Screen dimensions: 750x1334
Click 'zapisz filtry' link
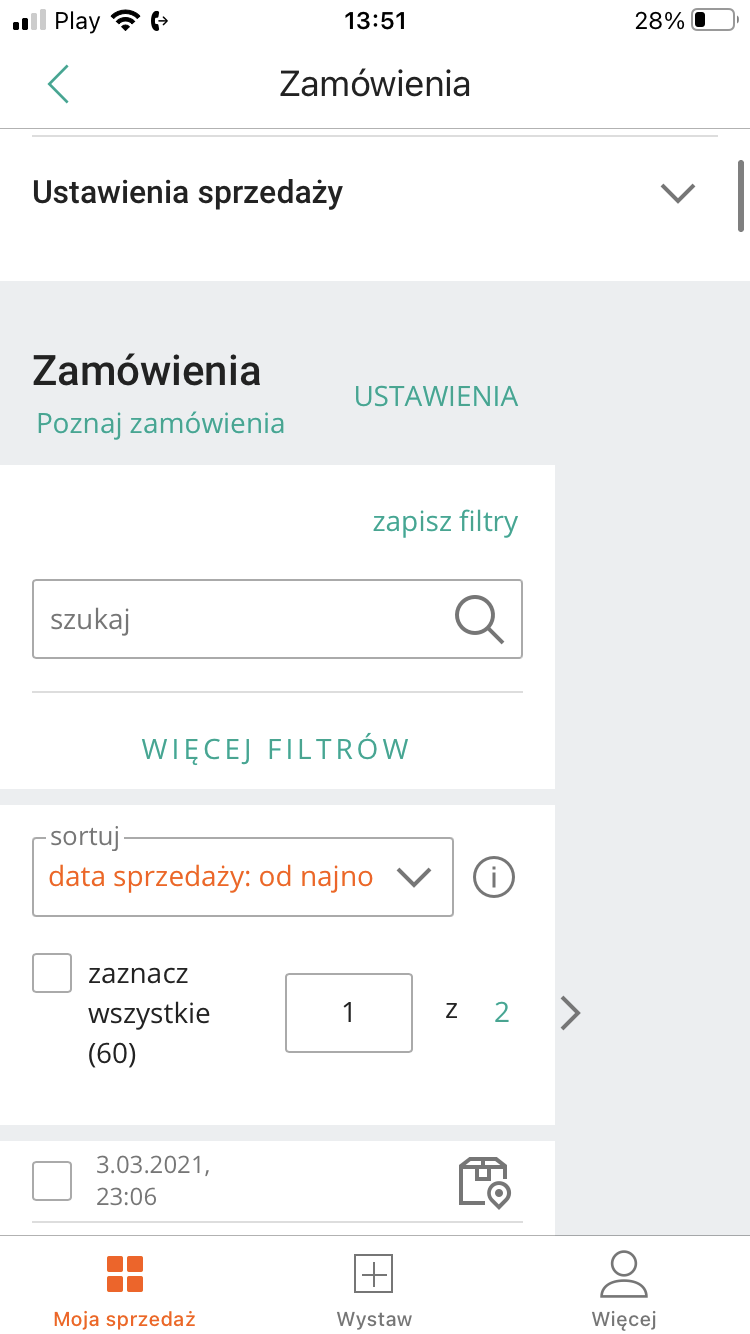tap(445, 522)
